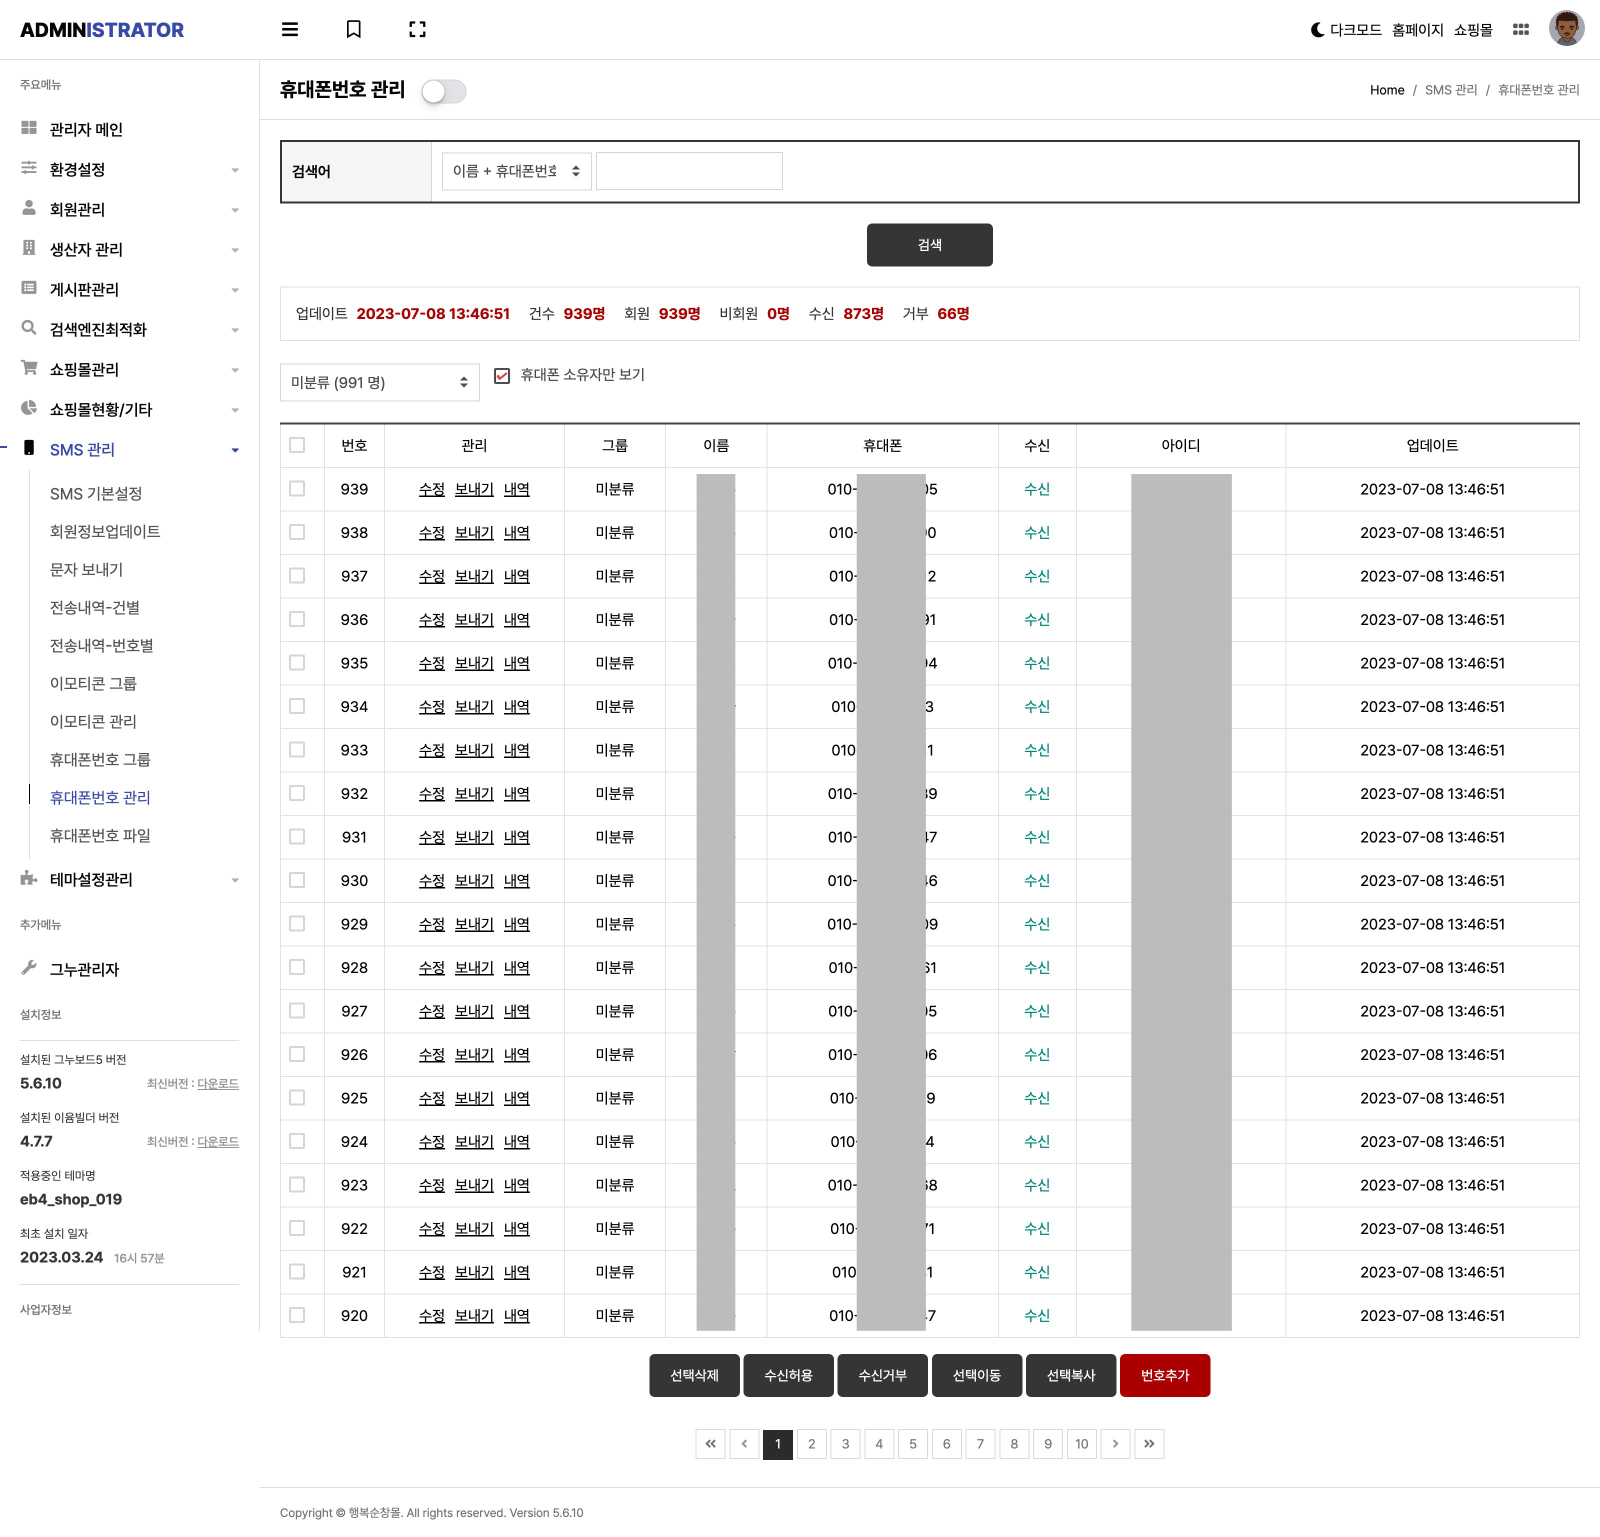Viewport: 1600px width, 1537px height.
Task: Expand the 테마설정관리 menu arrow
Action: [x=235, y=880]
